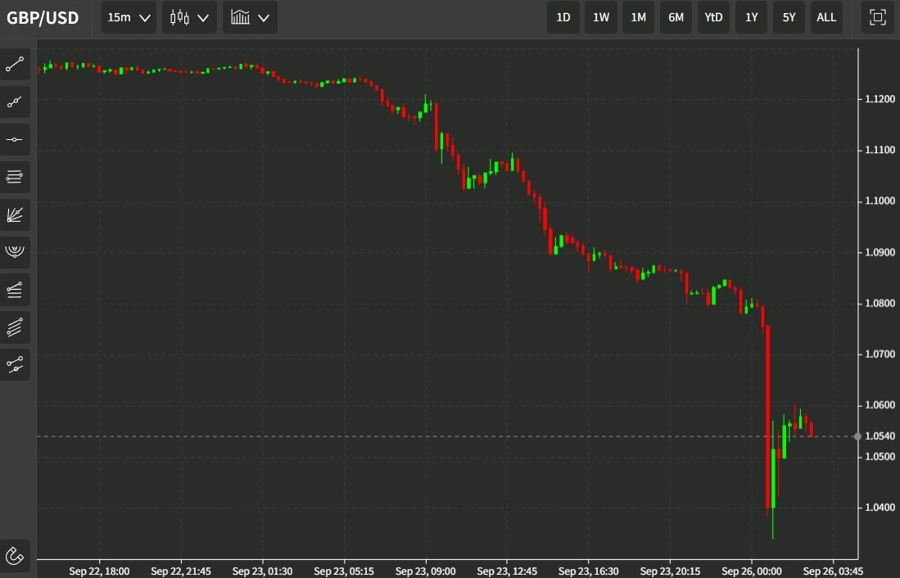
Task: Open the 15m interval dropdown
Action: click(129, 17)
